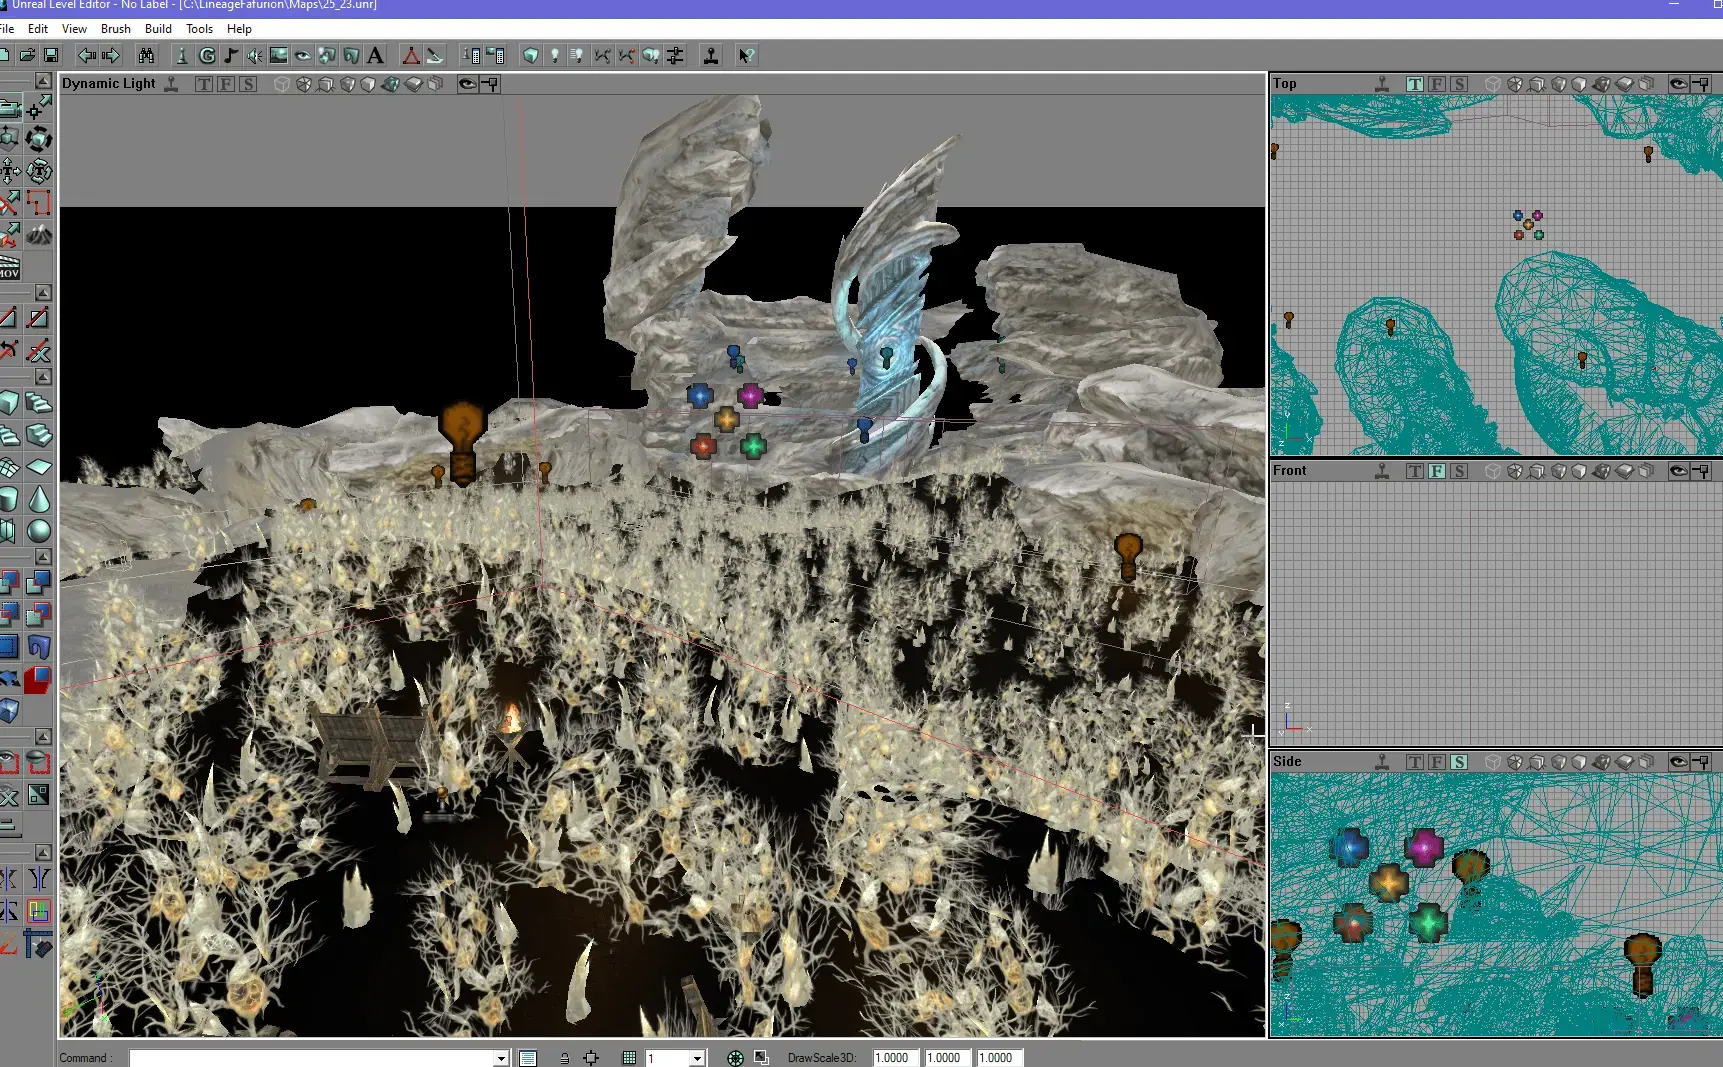Click Play Map joystick icon in main toolbar
This screenshot has width=1723, height=1067.
[711, 55]
